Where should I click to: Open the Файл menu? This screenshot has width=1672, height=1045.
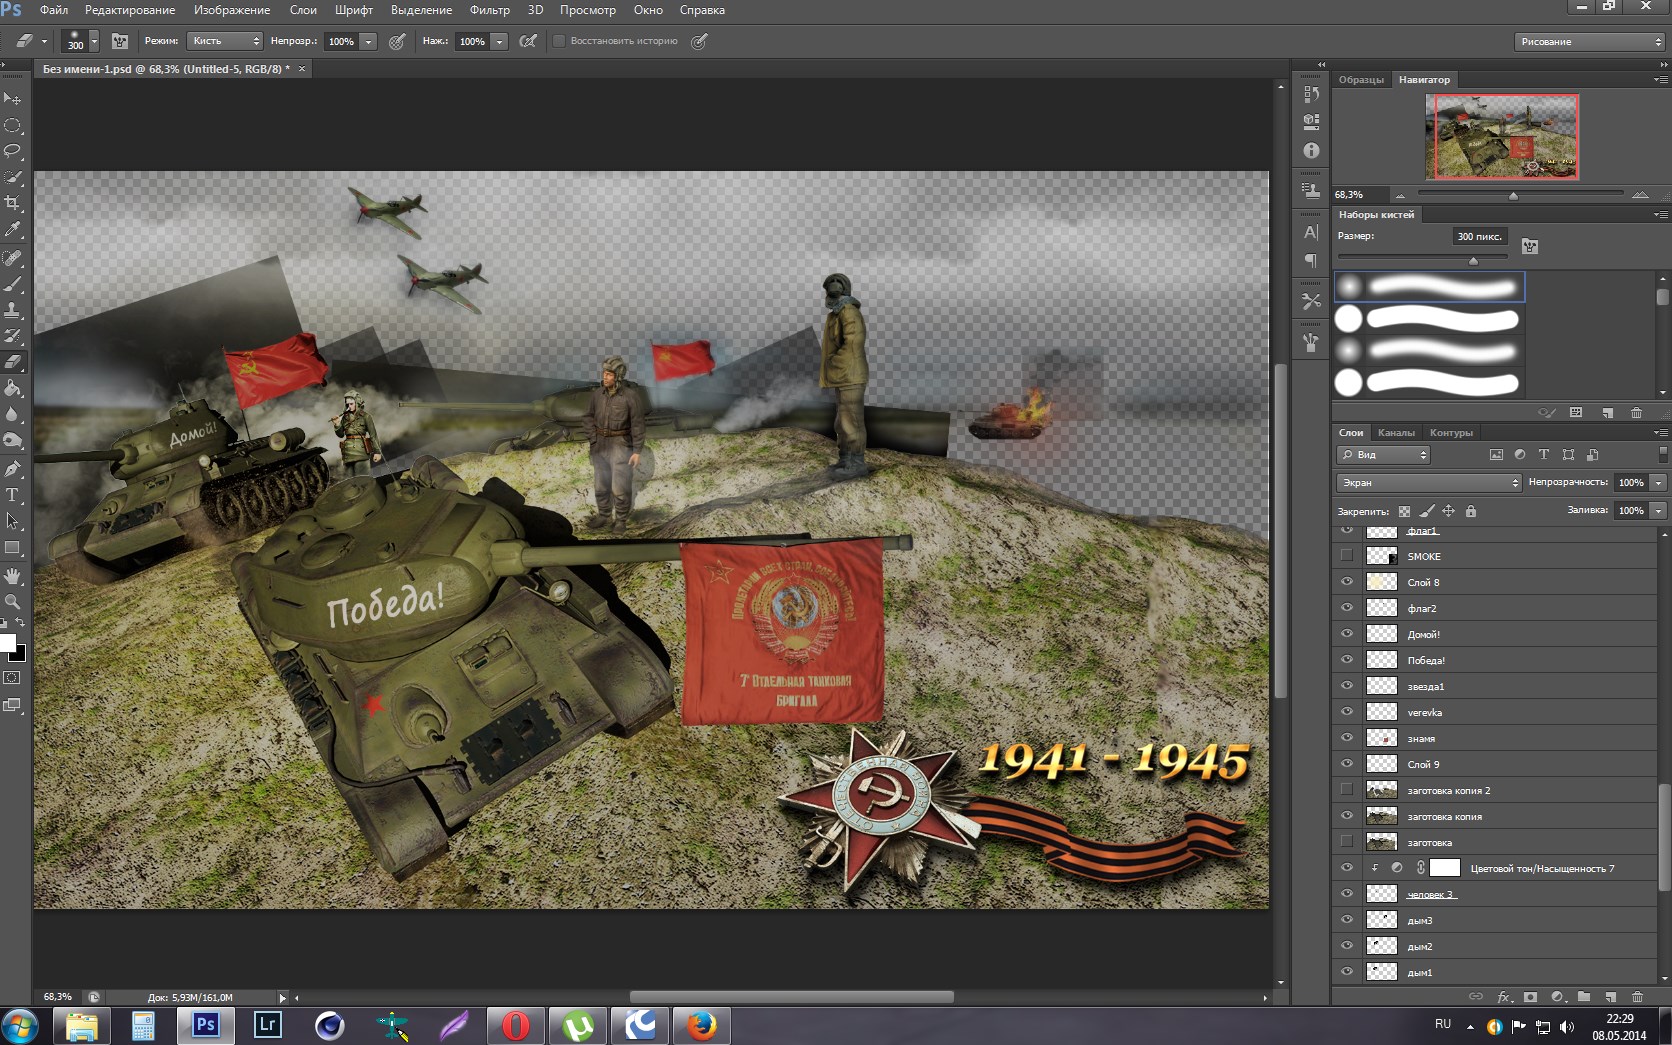(54, 10)
